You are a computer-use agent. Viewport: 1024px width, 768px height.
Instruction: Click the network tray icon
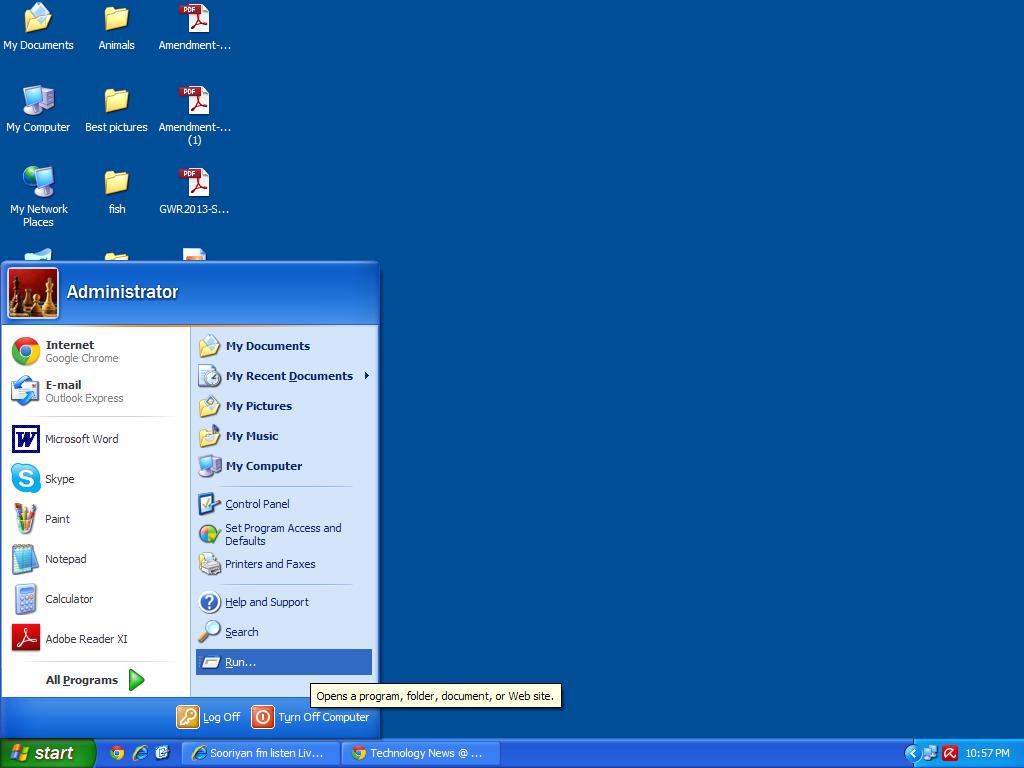pyautogui.click(x=931, y=754)
